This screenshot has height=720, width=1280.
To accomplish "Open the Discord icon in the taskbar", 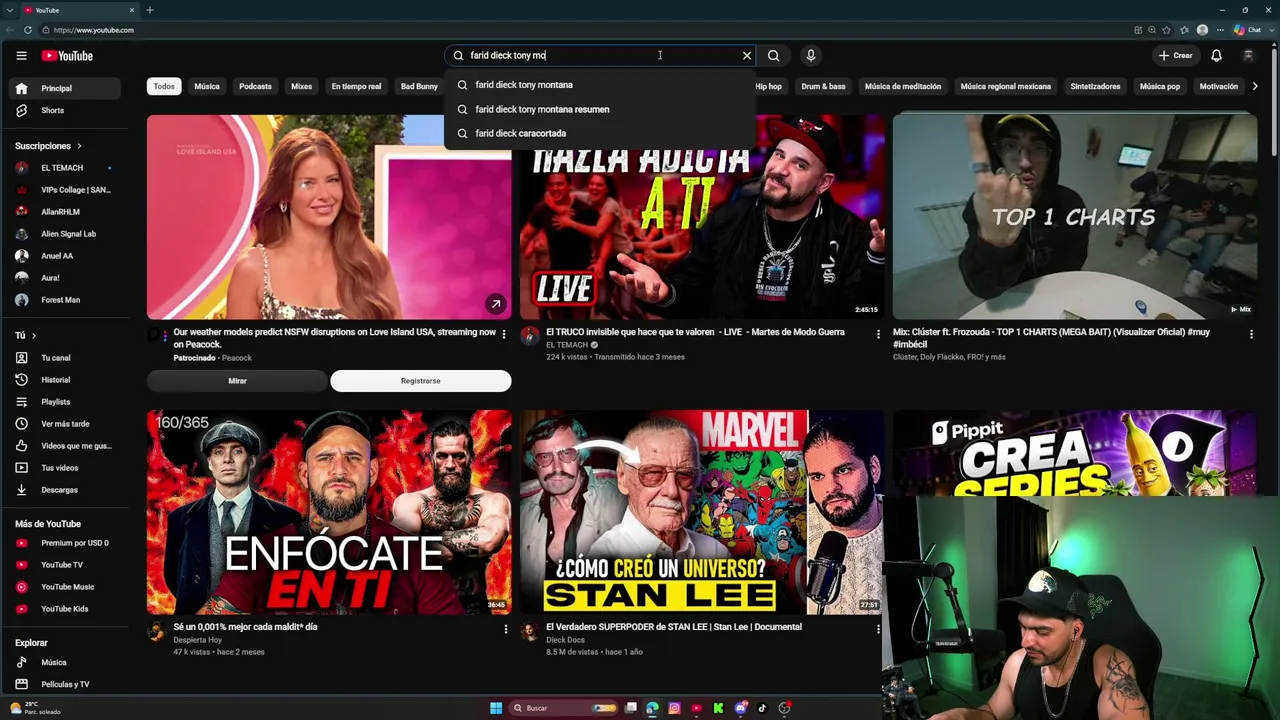I will tap(740, 708).
